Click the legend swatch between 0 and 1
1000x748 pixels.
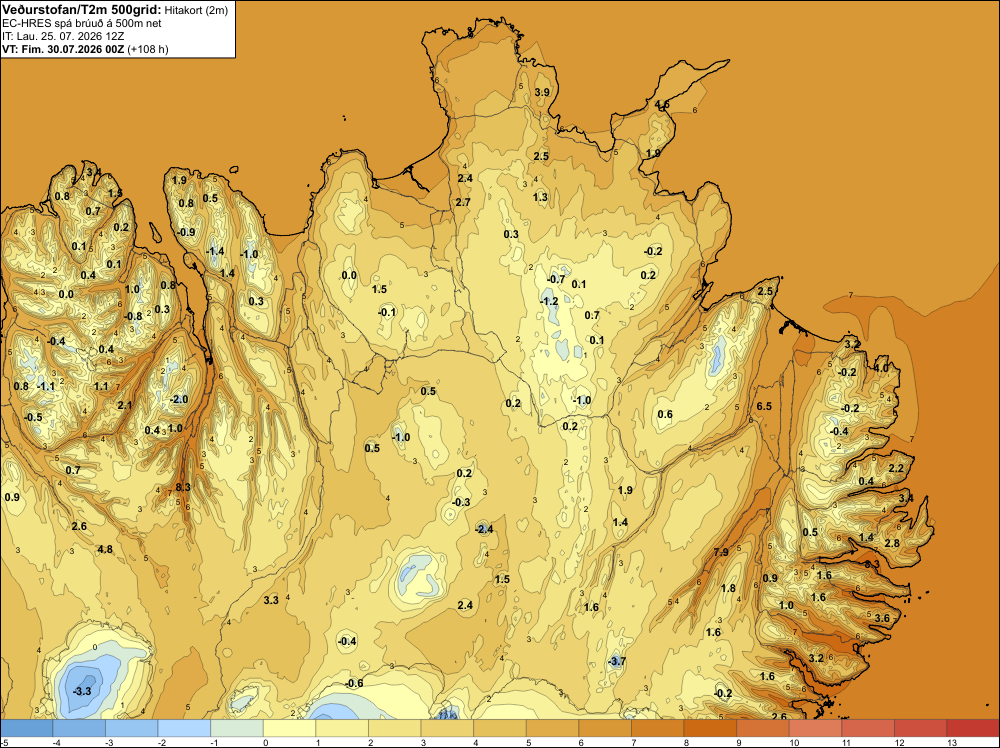pyautogui.click(x=290, y=728)
